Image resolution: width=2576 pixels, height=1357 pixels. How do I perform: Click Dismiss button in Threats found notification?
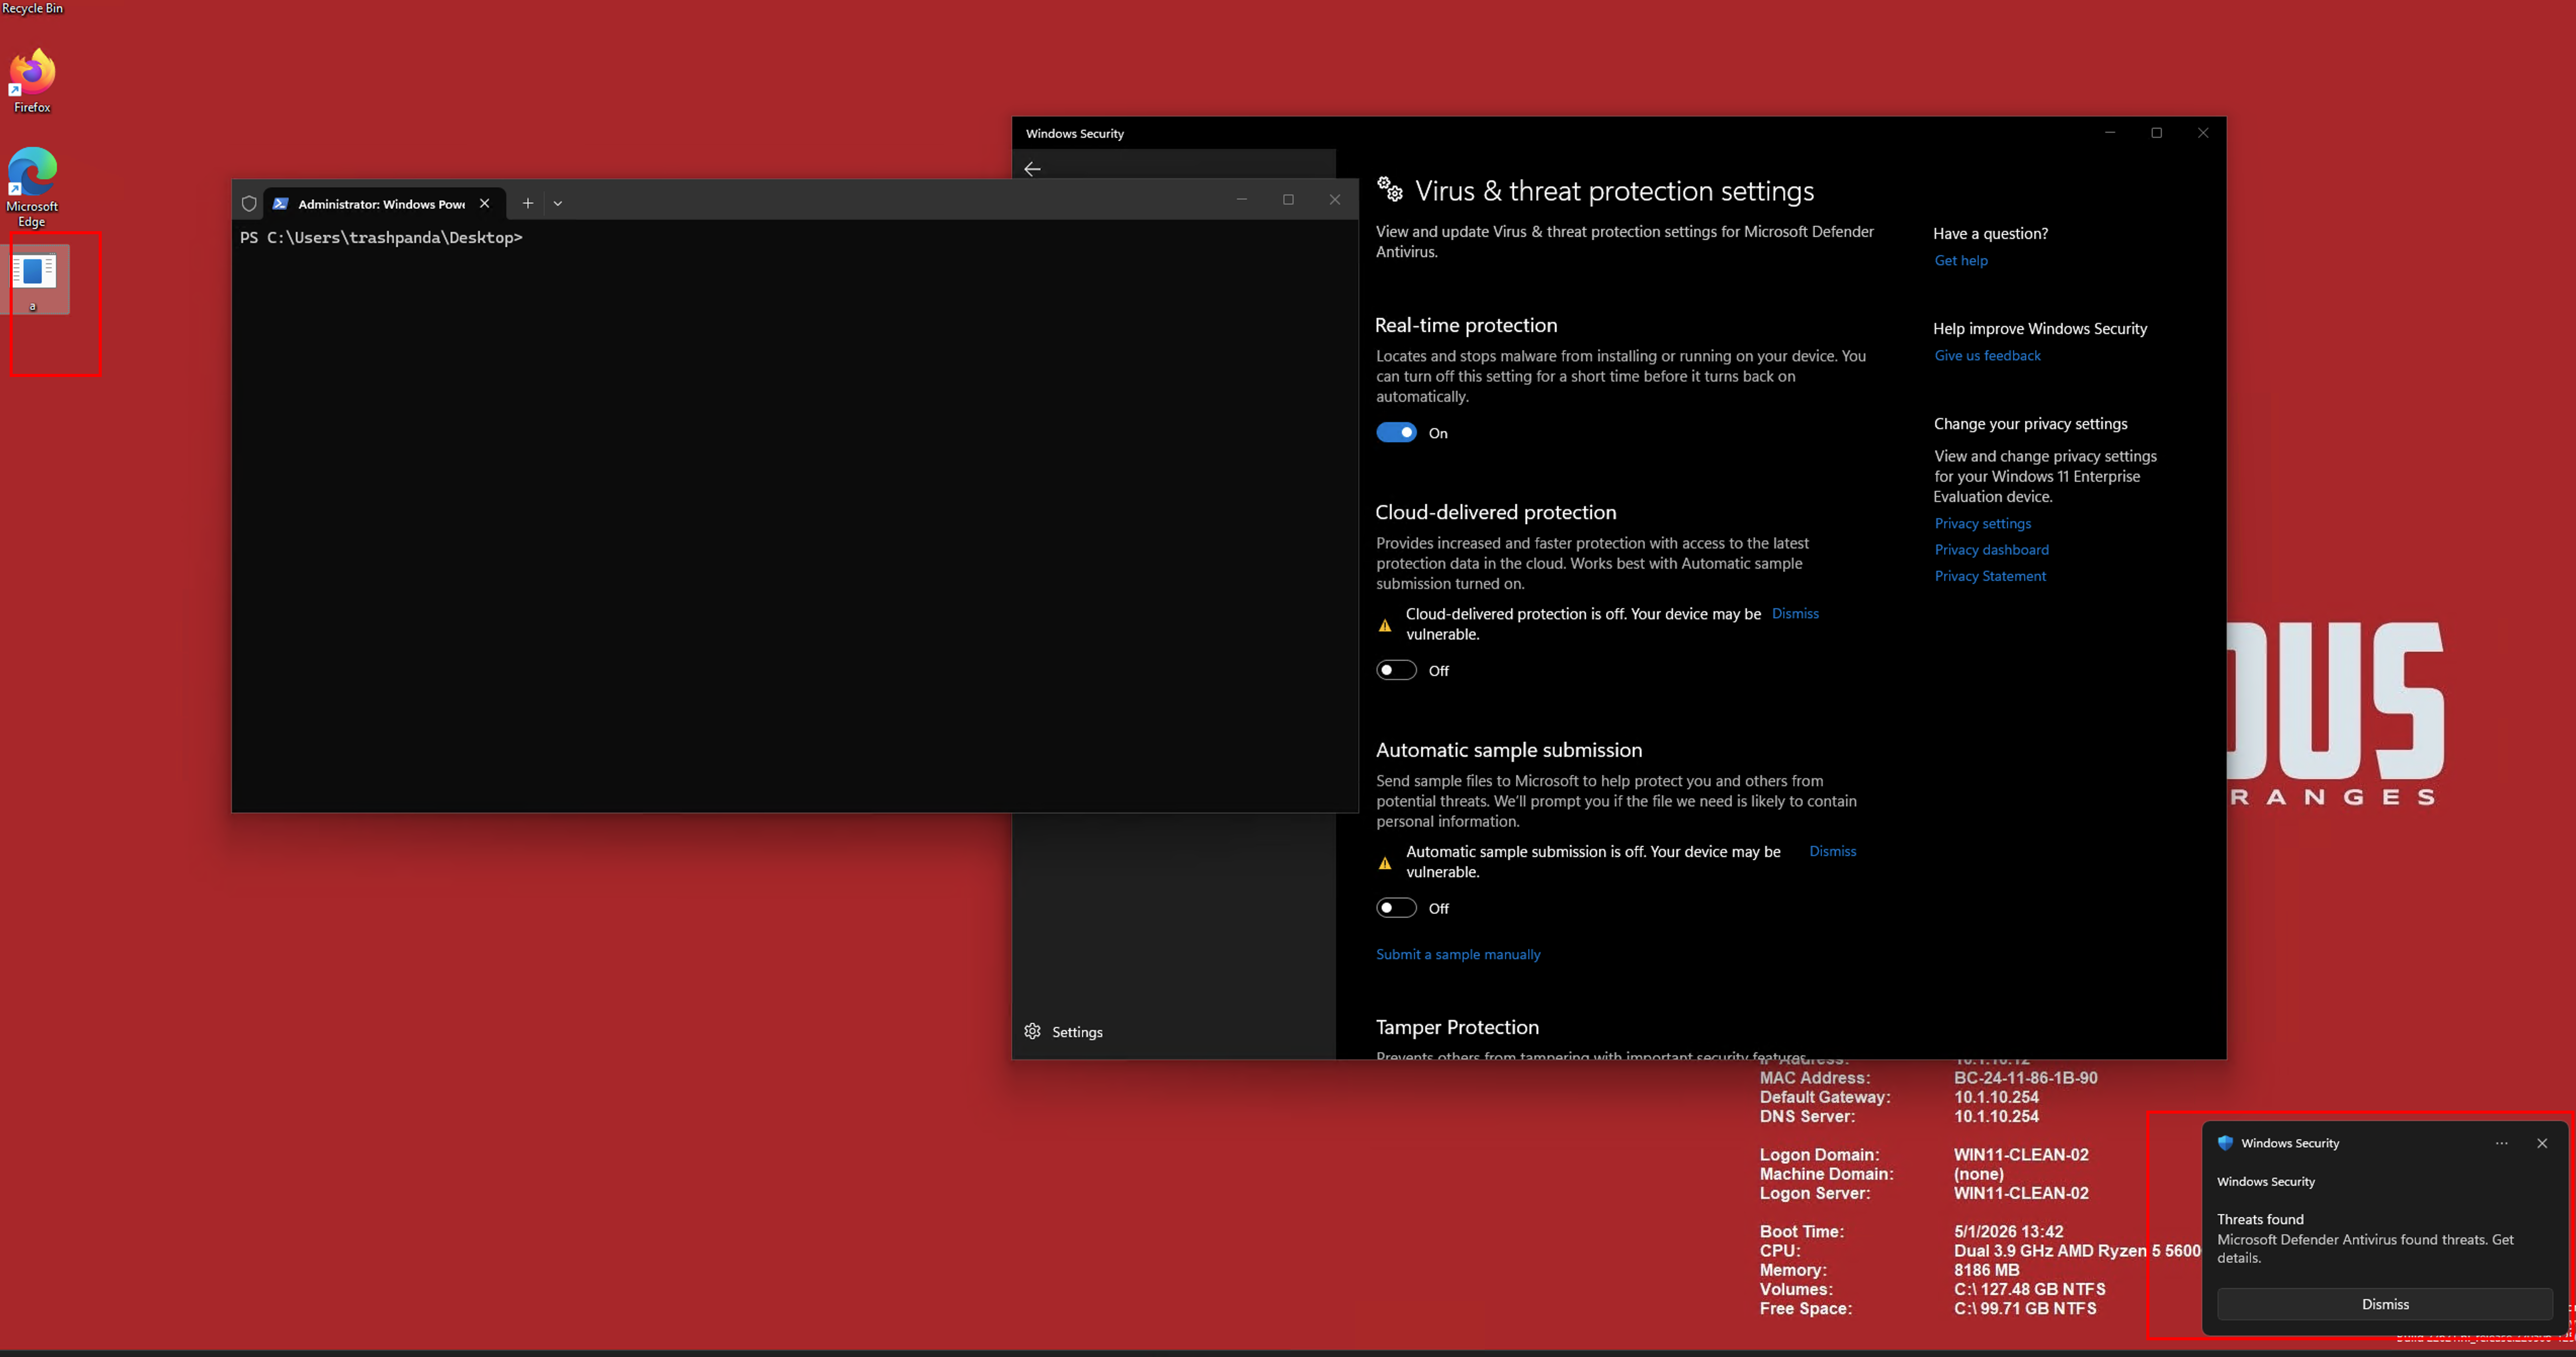[x=2385, y=1304]
